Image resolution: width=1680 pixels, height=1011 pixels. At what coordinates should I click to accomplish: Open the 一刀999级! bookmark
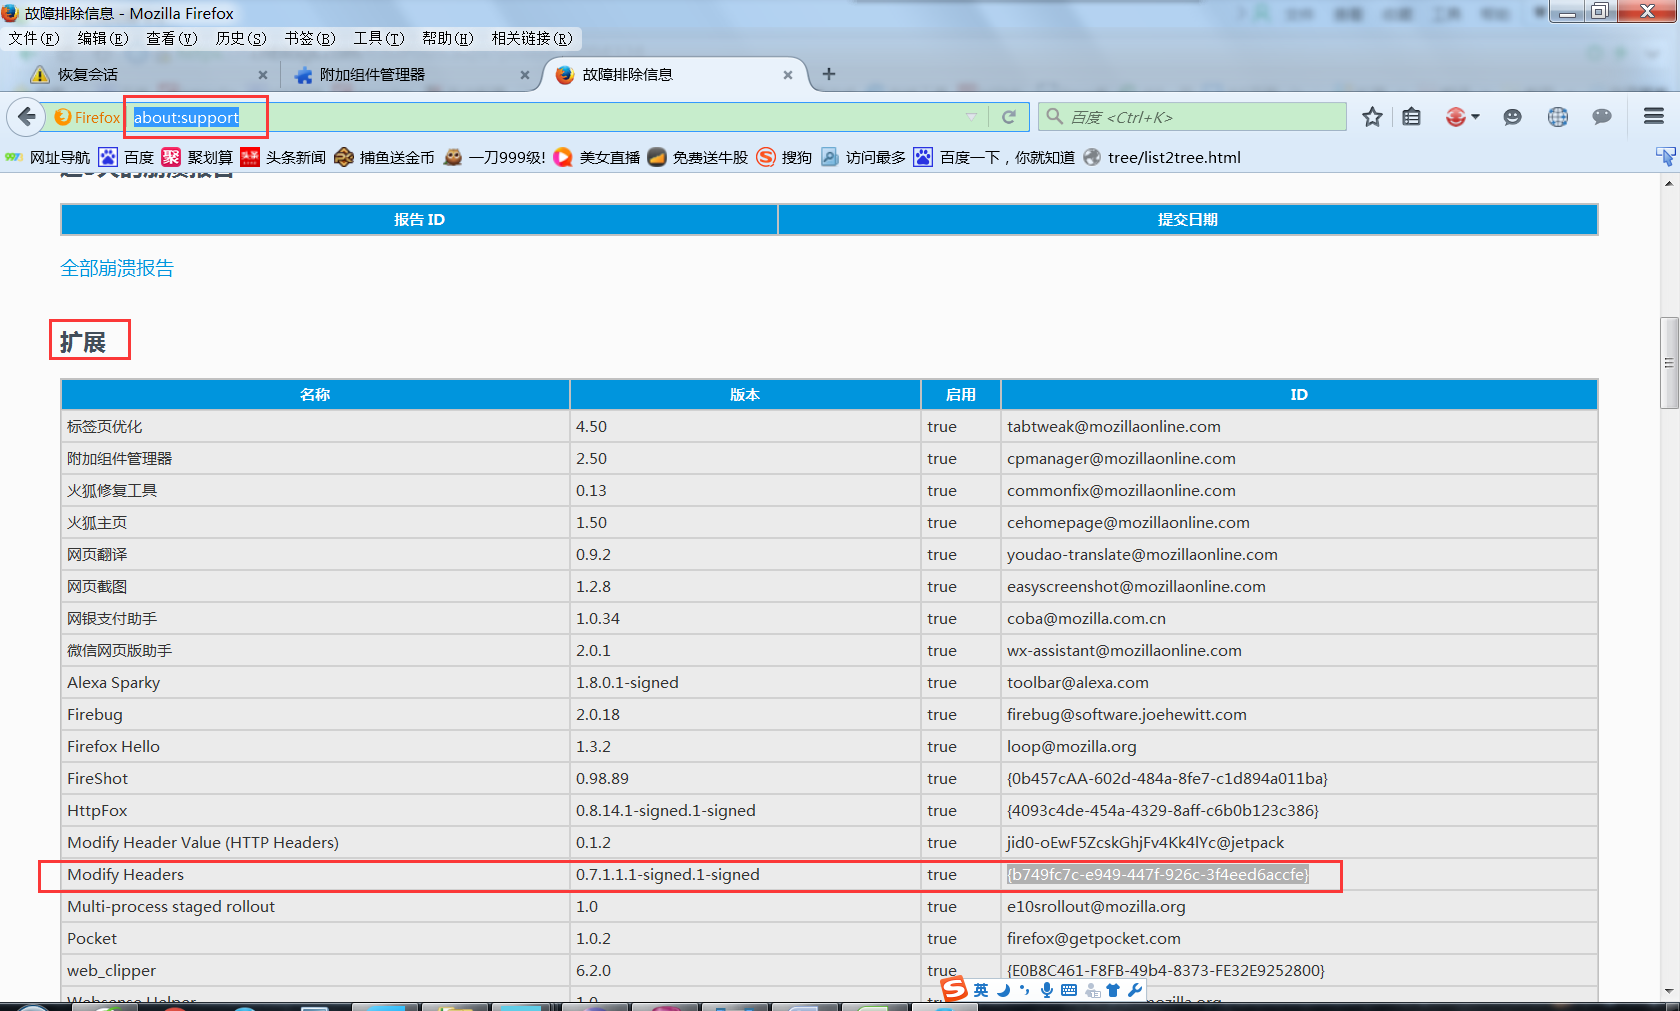[494, 157]
